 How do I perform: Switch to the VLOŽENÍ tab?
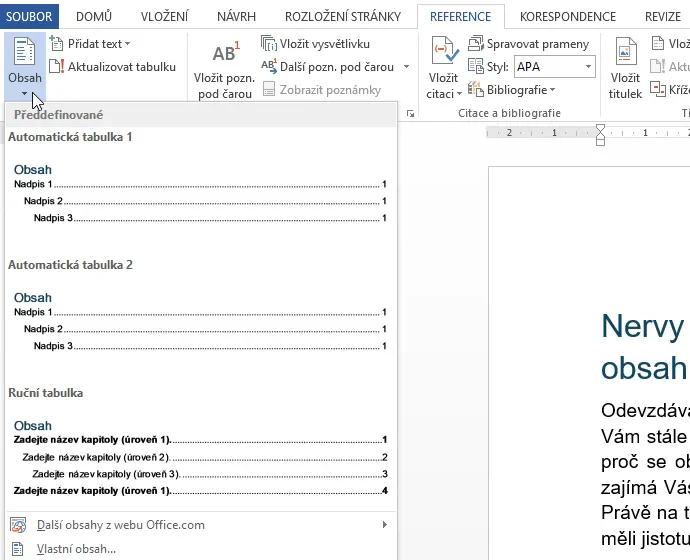165,17
